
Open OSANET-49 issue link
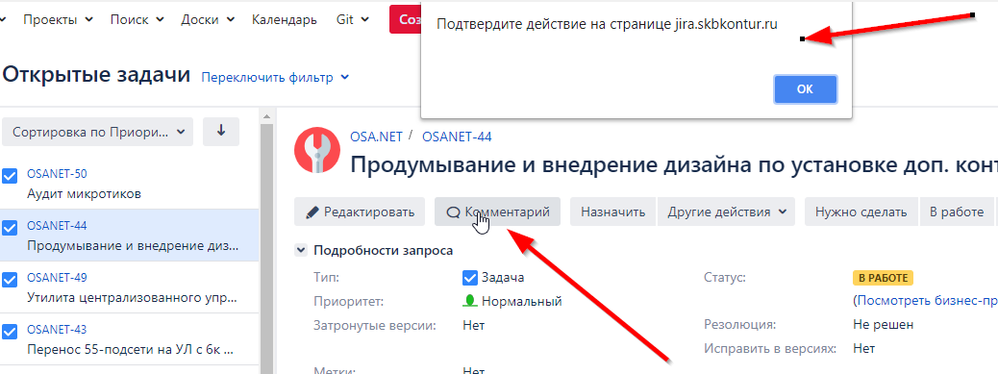pos(57,278)
